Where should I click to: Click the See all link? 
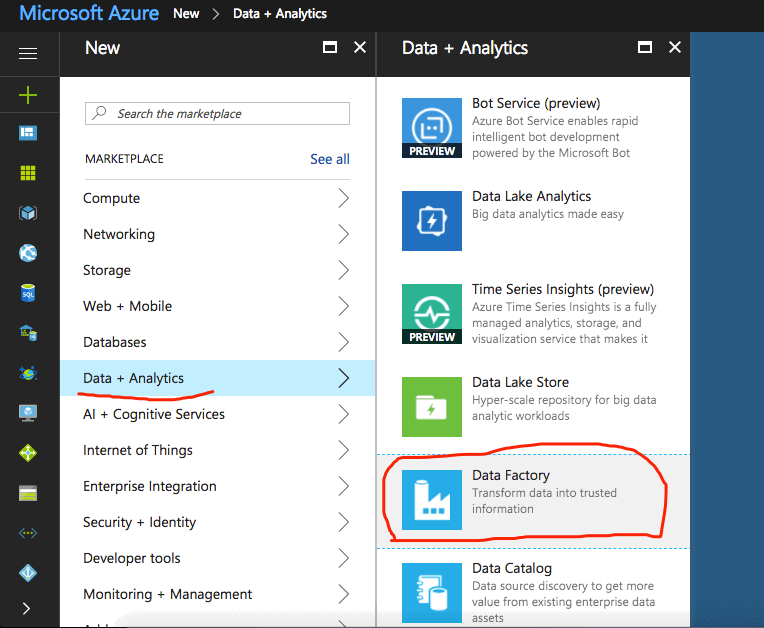pyautogui.click(x=330, y=159)
